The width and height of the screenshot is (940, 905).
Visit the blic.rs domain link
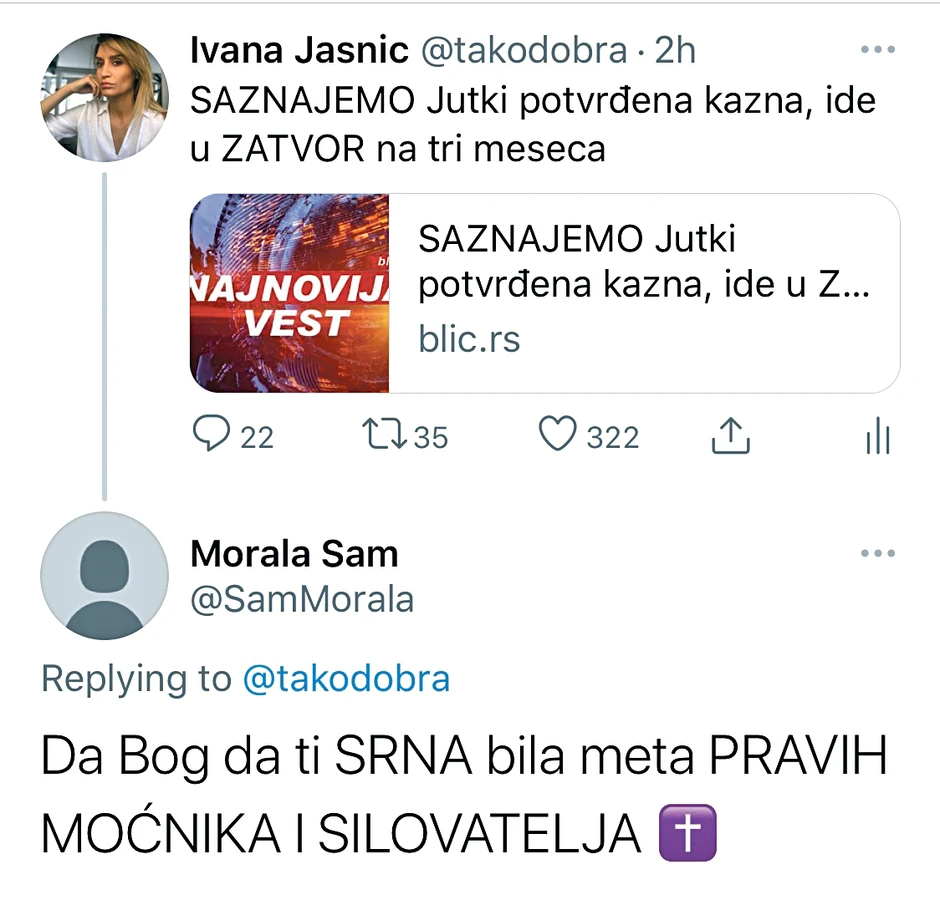(x=469, y=339)
